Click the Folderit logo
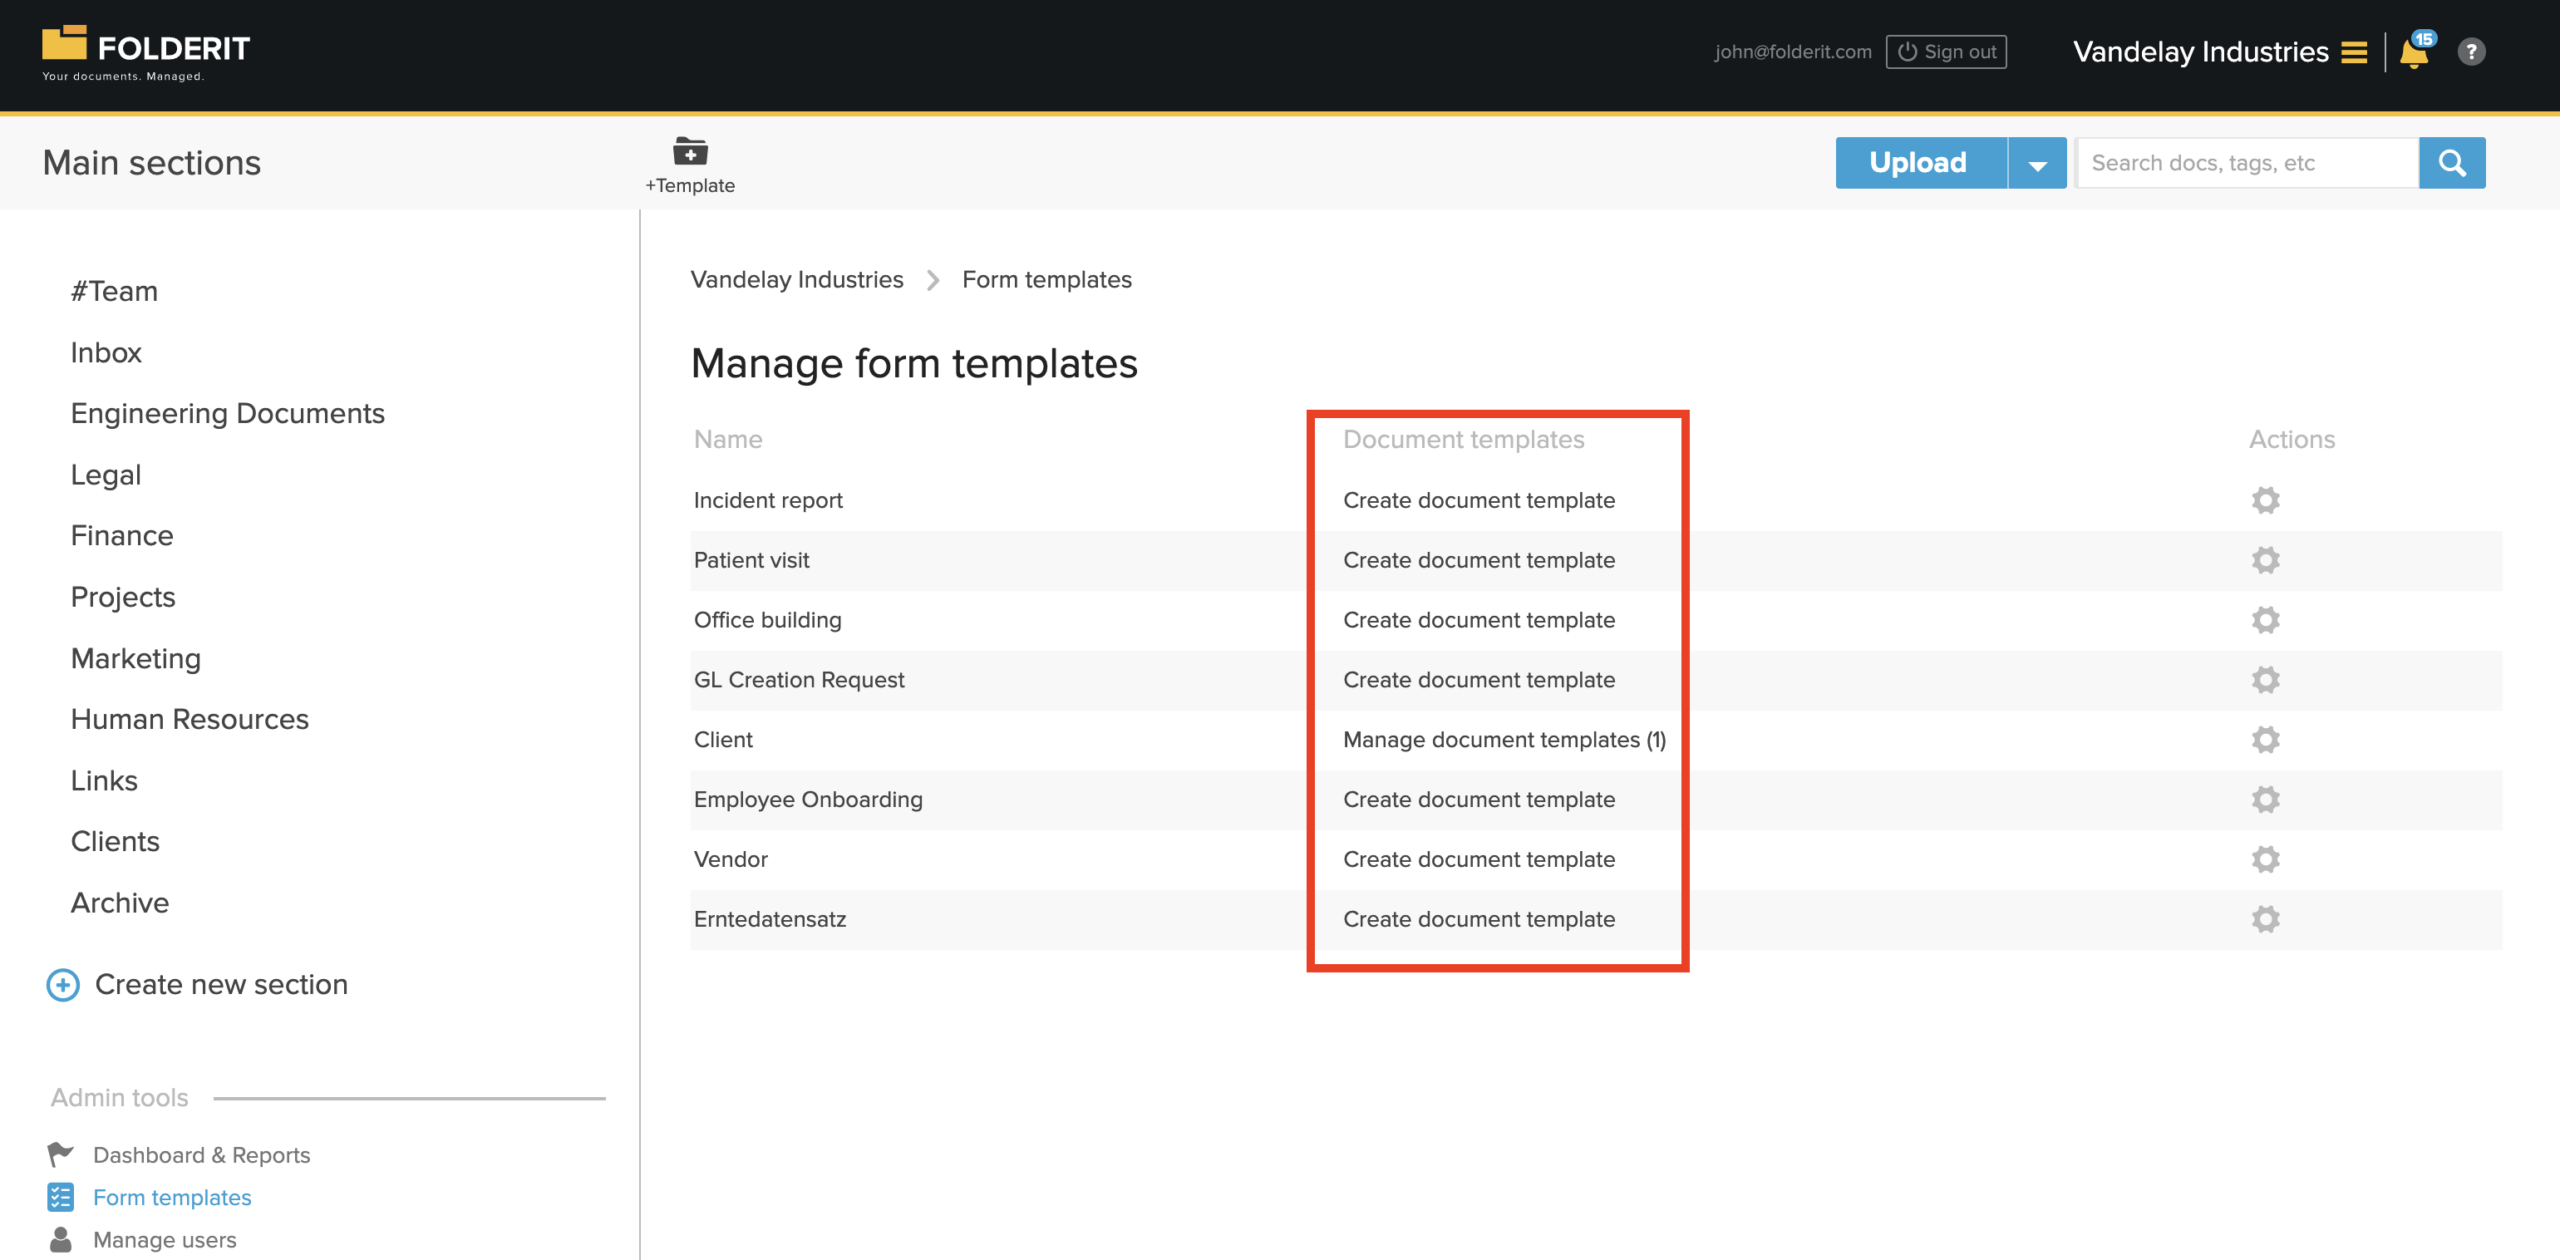This screenshot has height=1260, width=2560. pos(146,53)
